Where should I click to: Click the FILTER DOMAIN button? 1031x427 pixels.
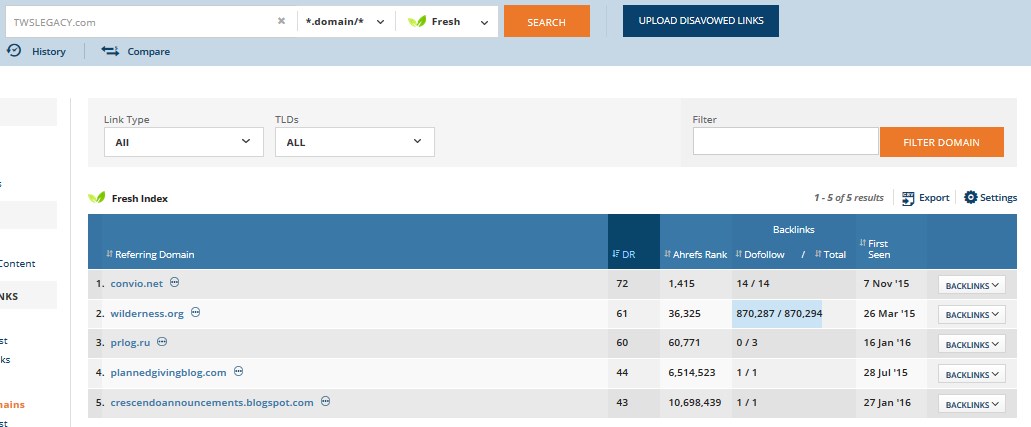[x=942, y=142]
